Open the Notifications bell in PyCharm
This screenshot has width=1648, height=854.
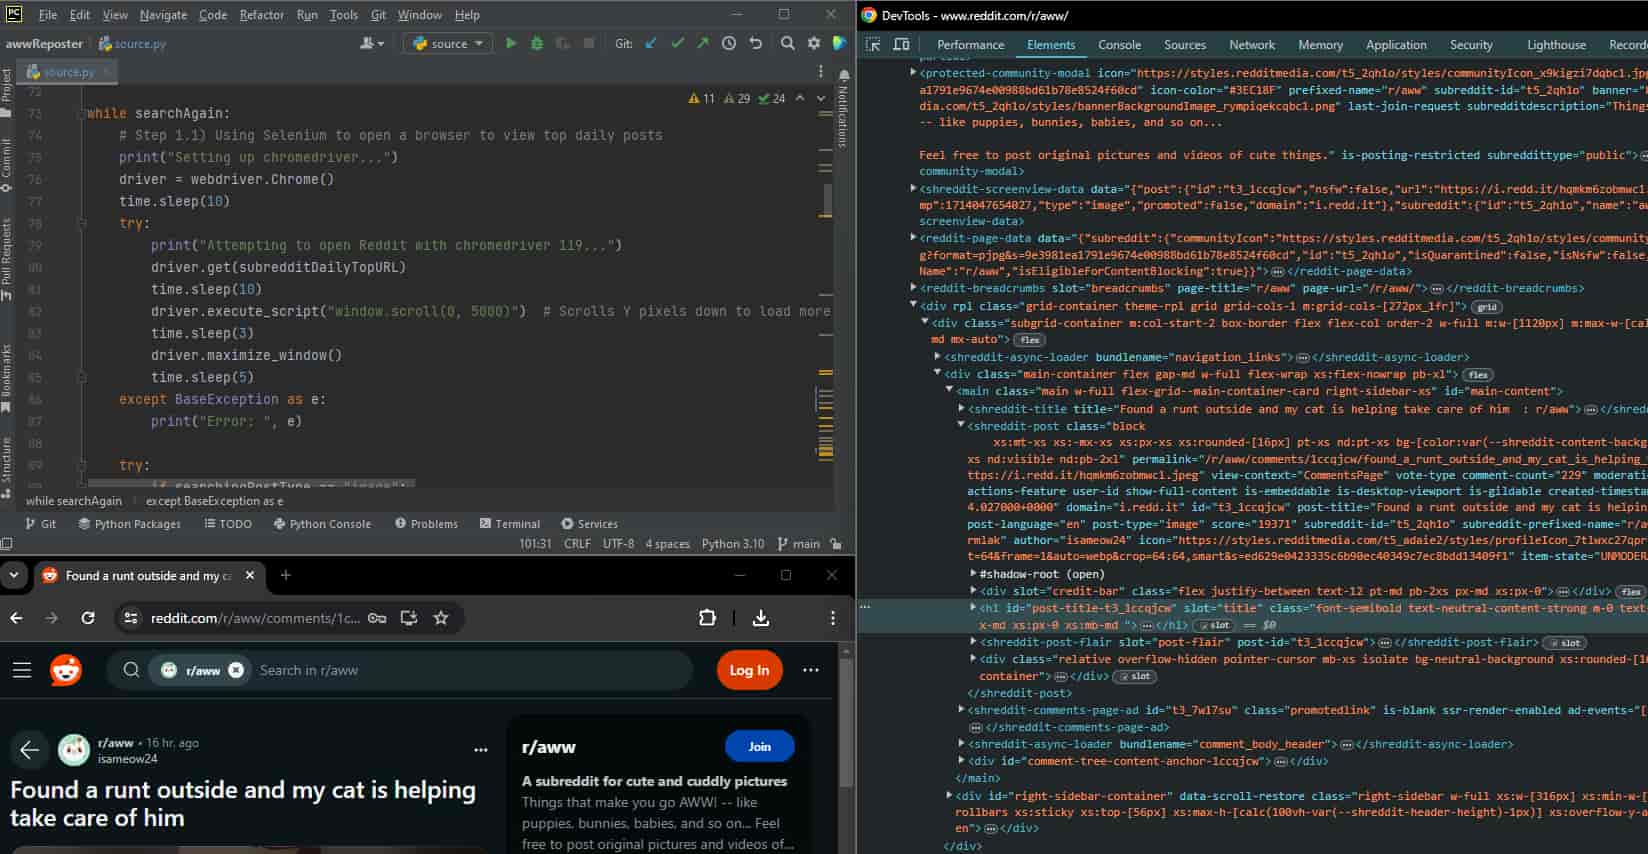[x=844, y=75]
